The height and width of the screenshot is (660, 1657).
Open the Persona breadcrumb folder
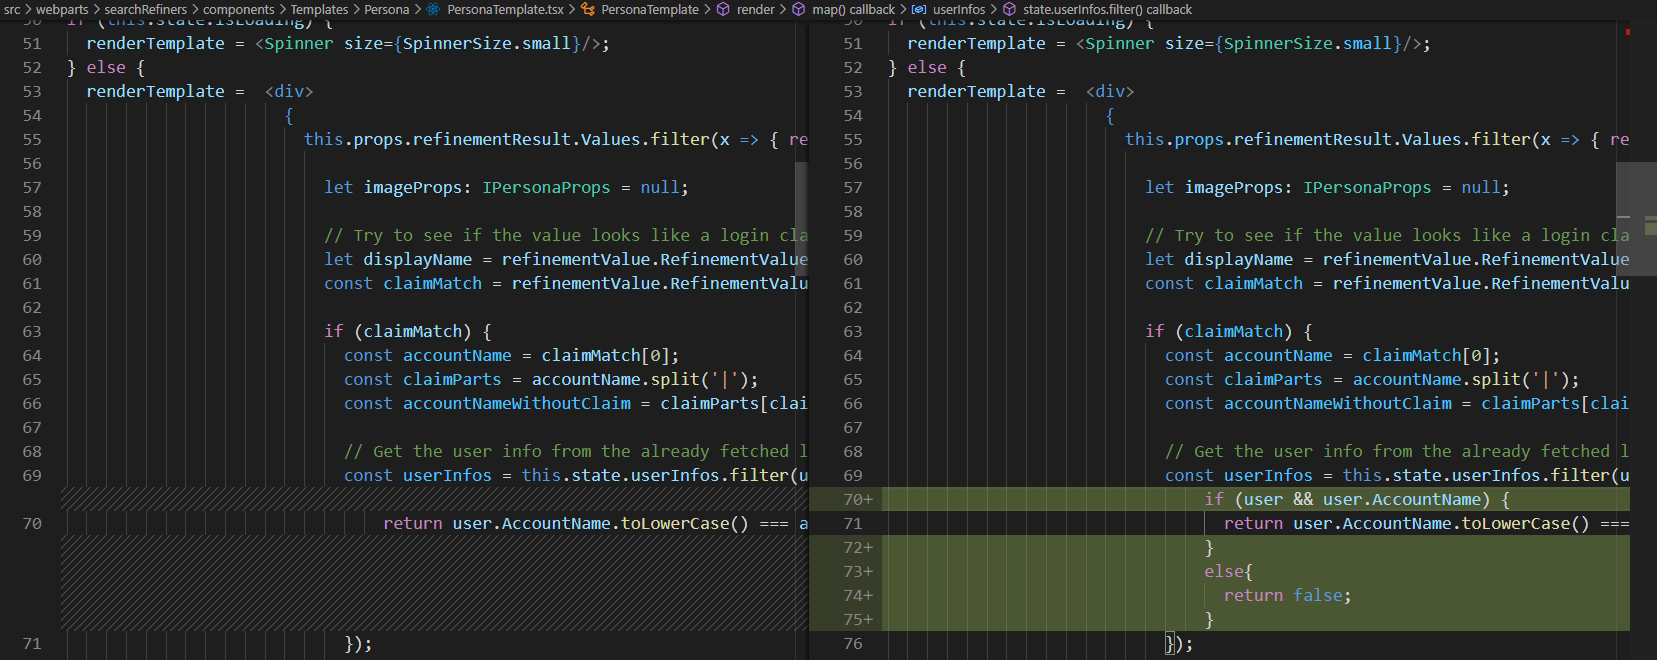(x=386, y=9)
